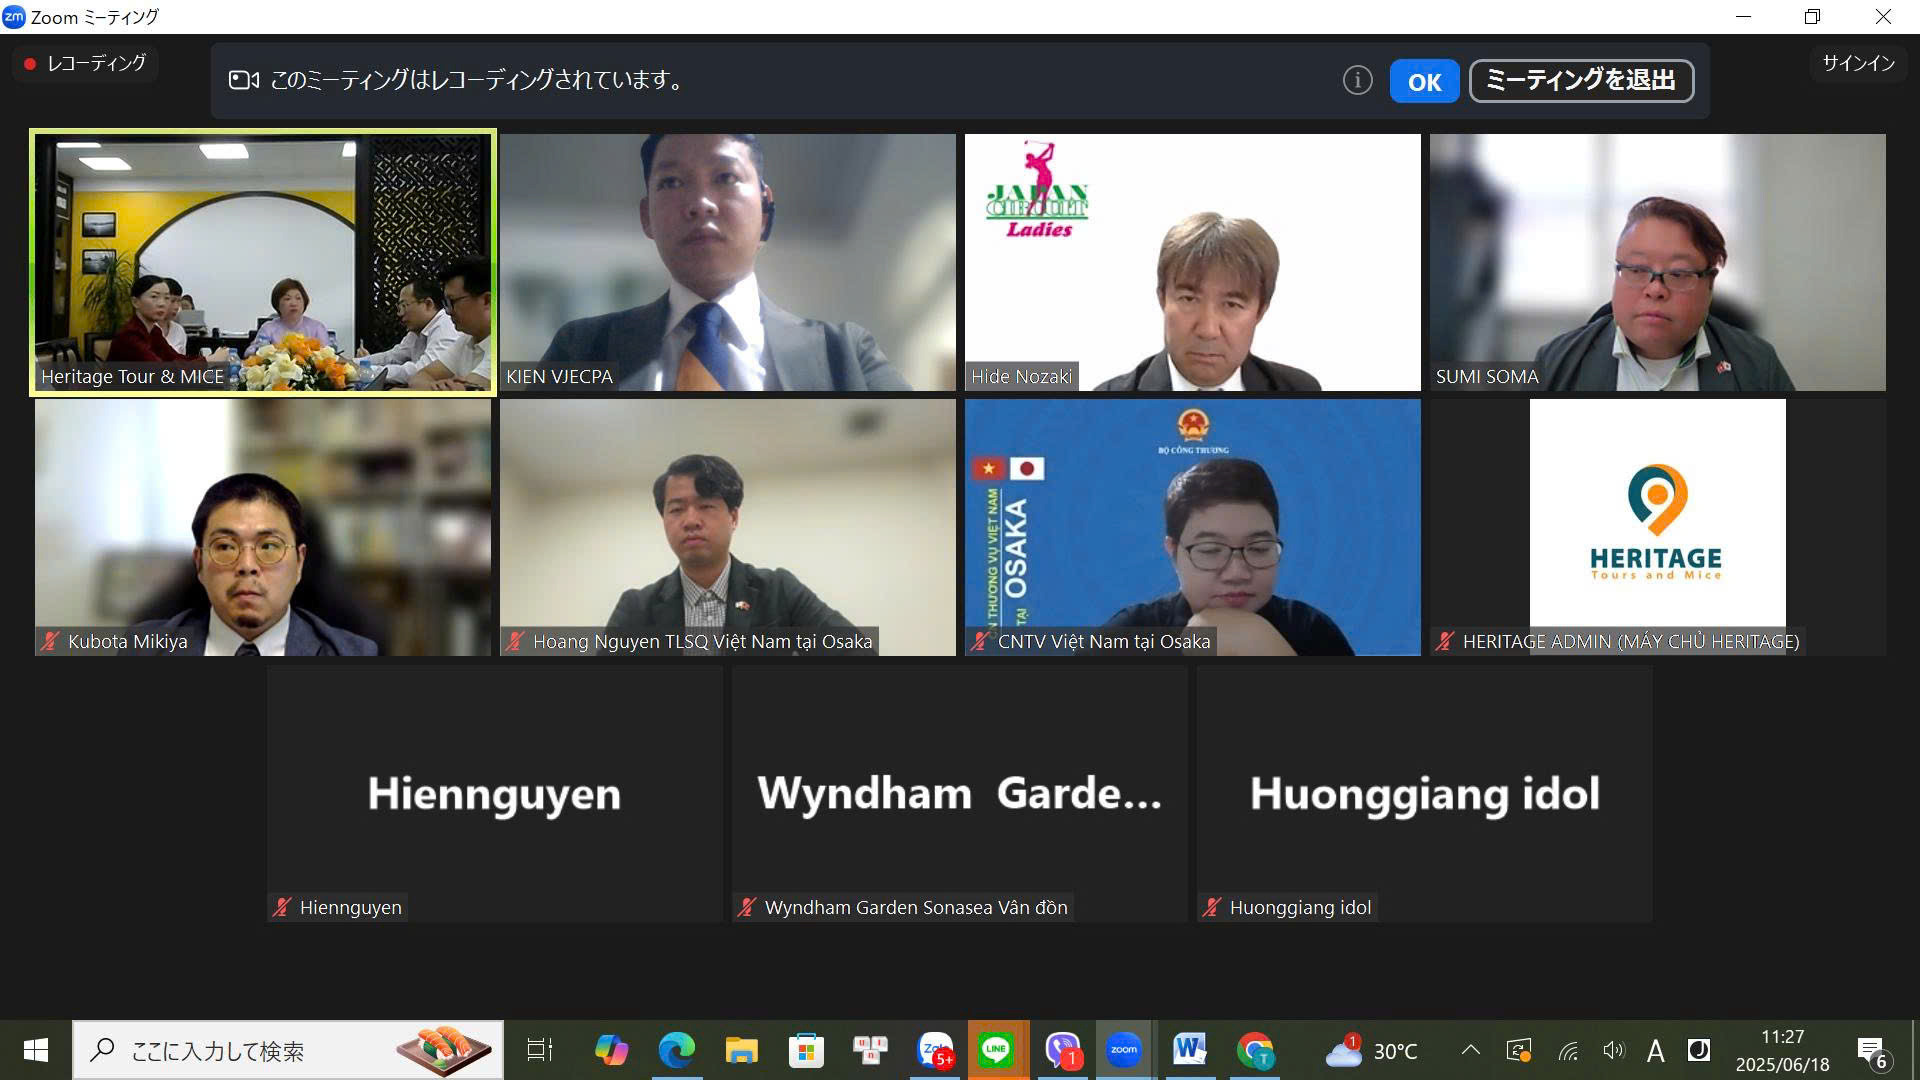
Task: Open Microsoft Edge in taskbar
Action: point(676,1050)
